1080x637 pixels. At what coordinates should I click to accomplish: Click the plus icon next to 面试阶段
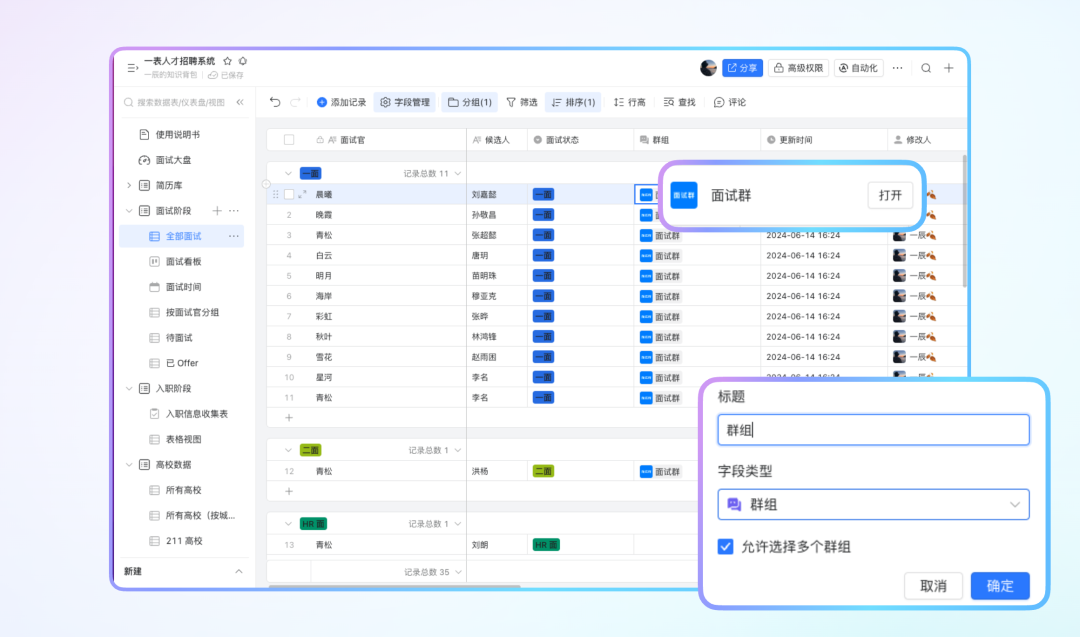(x=217, y=211)
